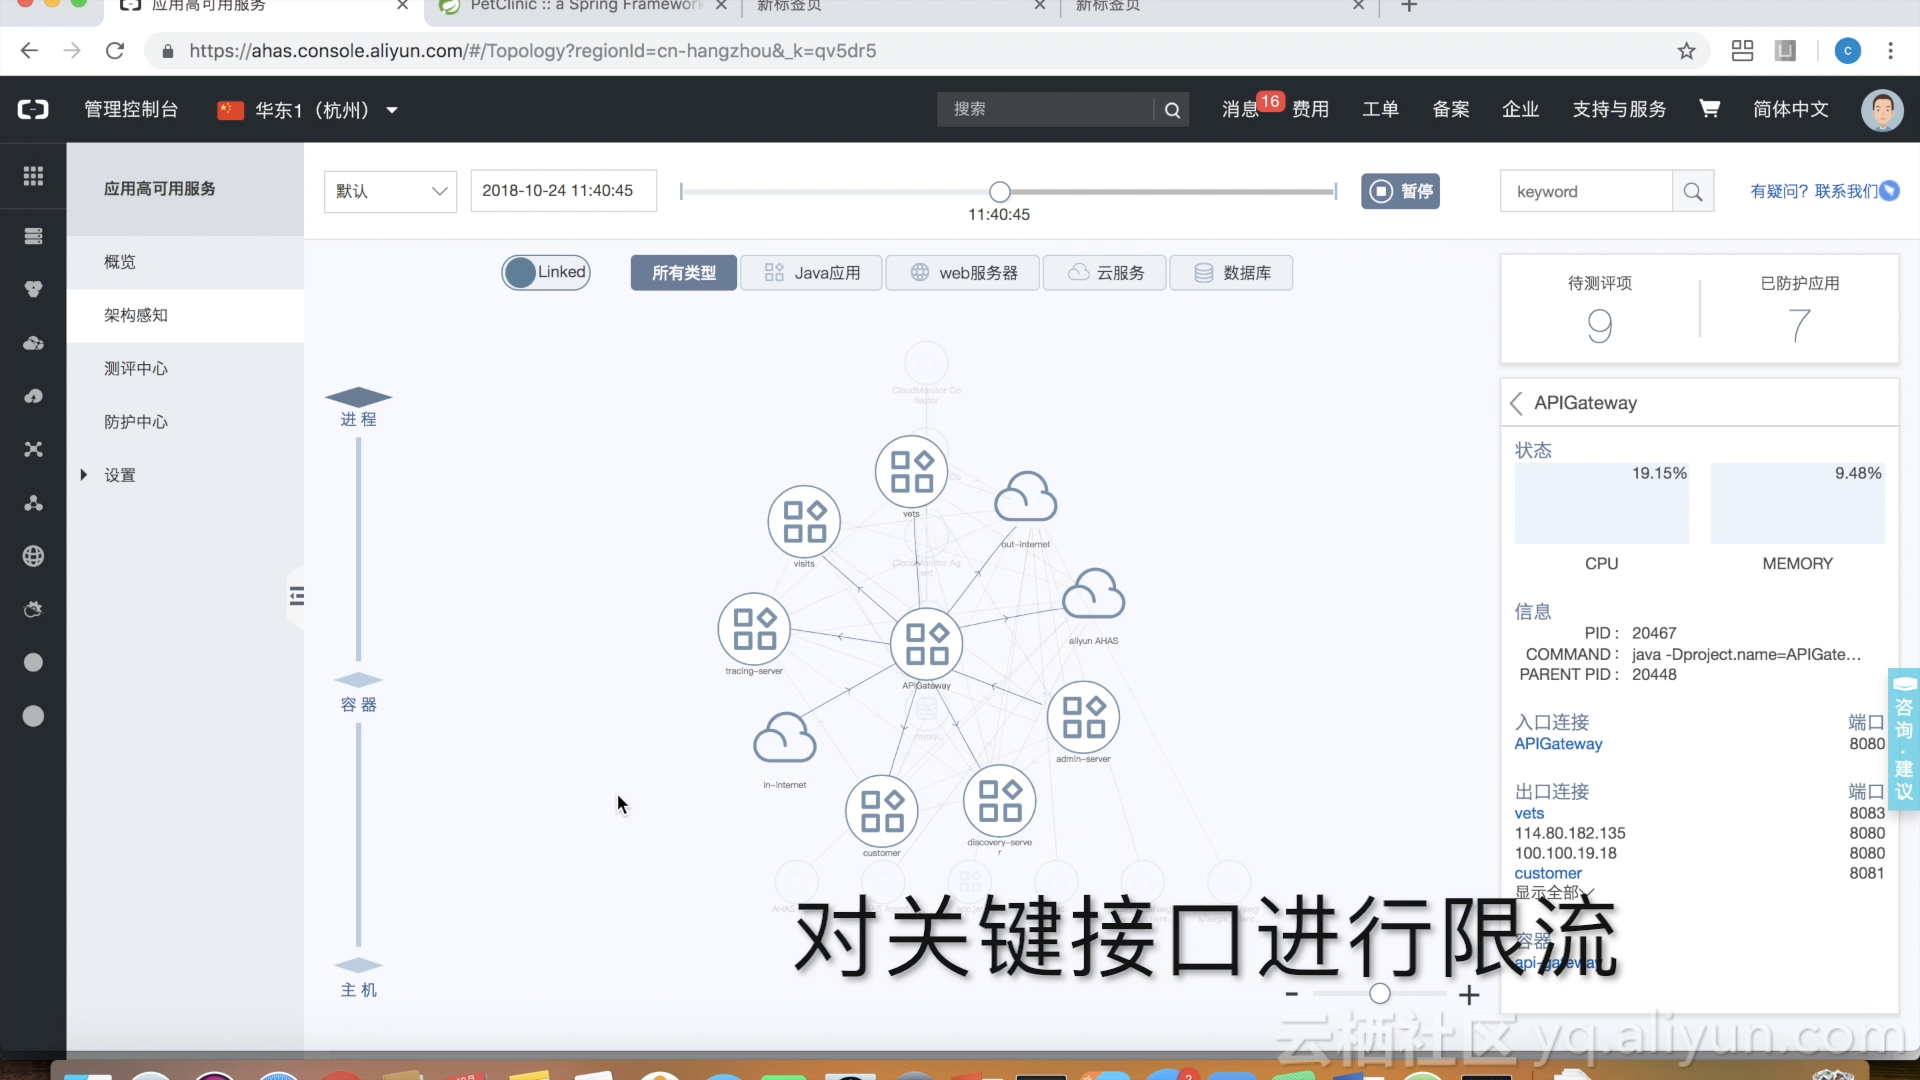Click the vets outbound connection link
This screenshot has width=1920, height=1080.
click(1529, 814)
